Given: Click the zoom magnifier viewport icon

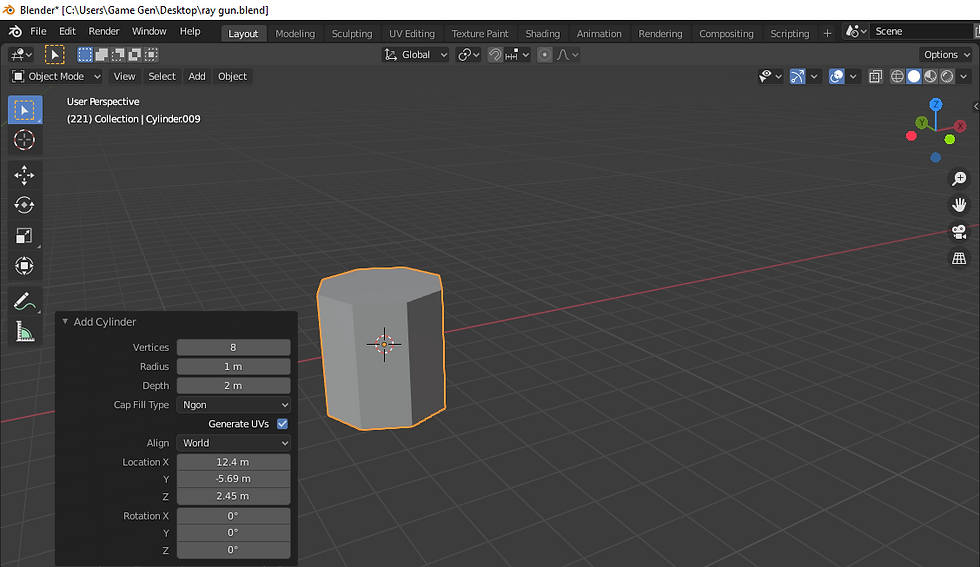Looking at the screenshot, I should [x=959, y=179].
